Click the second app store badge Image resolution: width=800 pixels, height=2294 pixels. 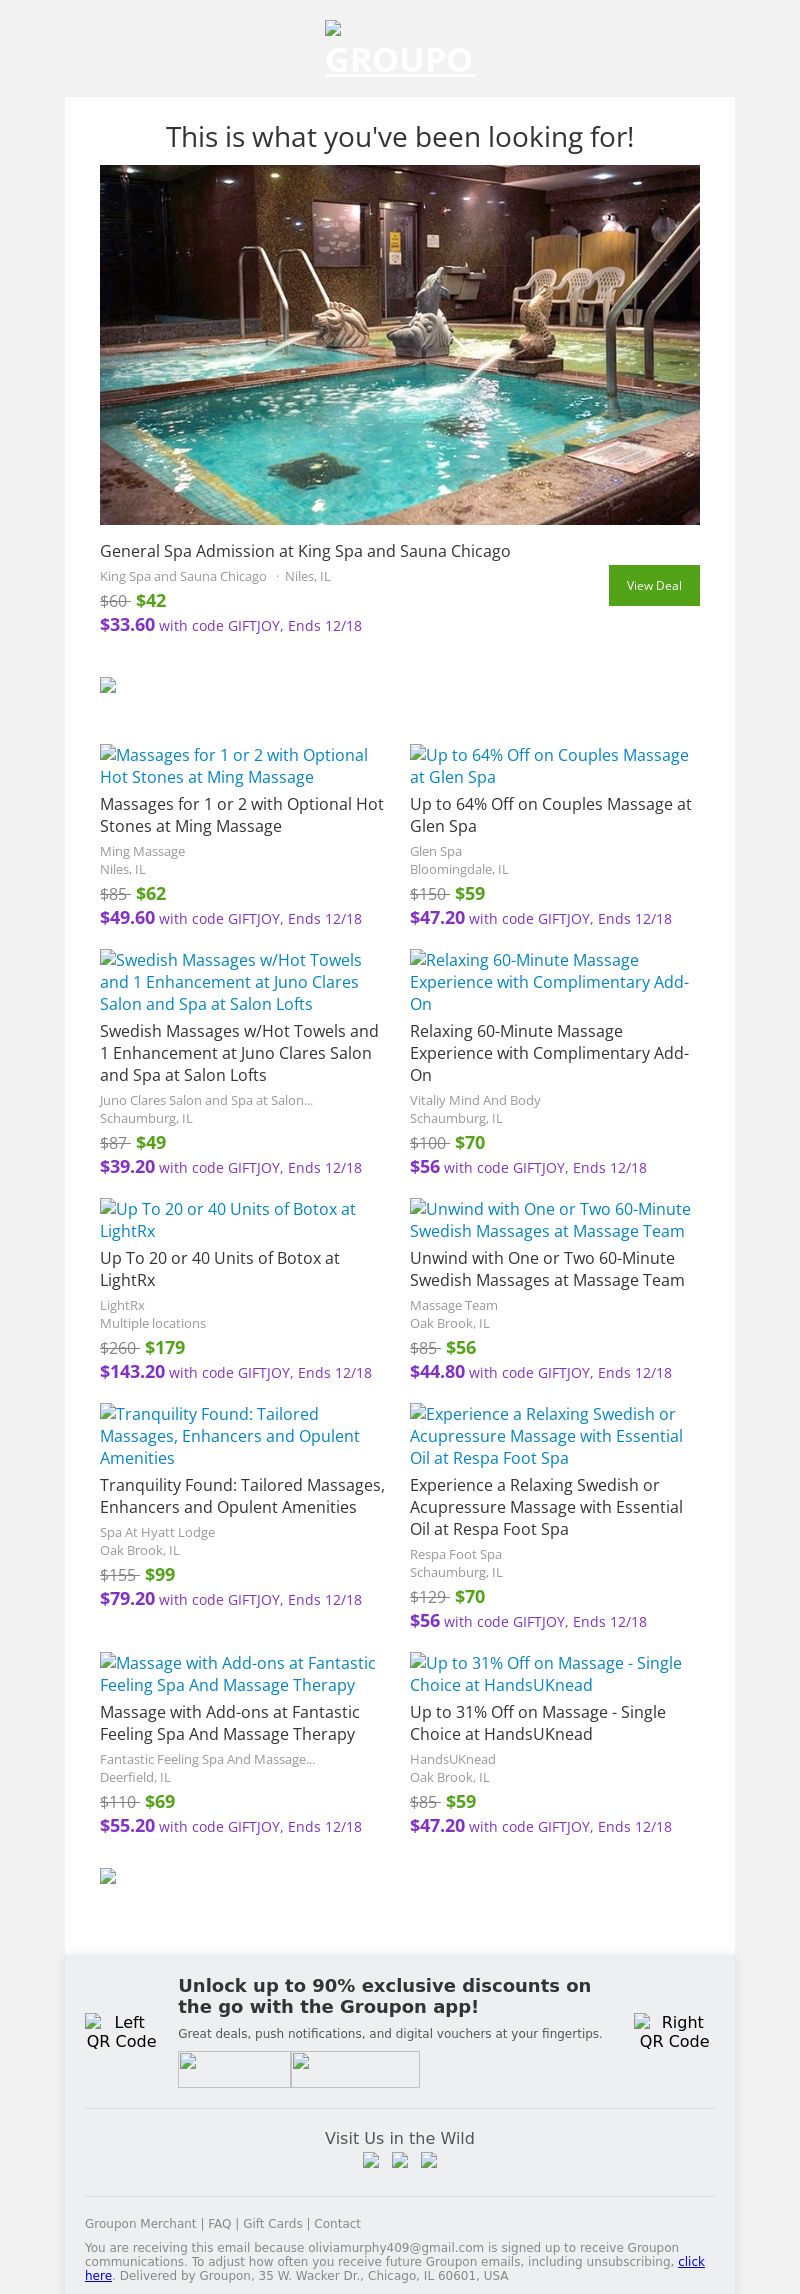click(355, 2069)
